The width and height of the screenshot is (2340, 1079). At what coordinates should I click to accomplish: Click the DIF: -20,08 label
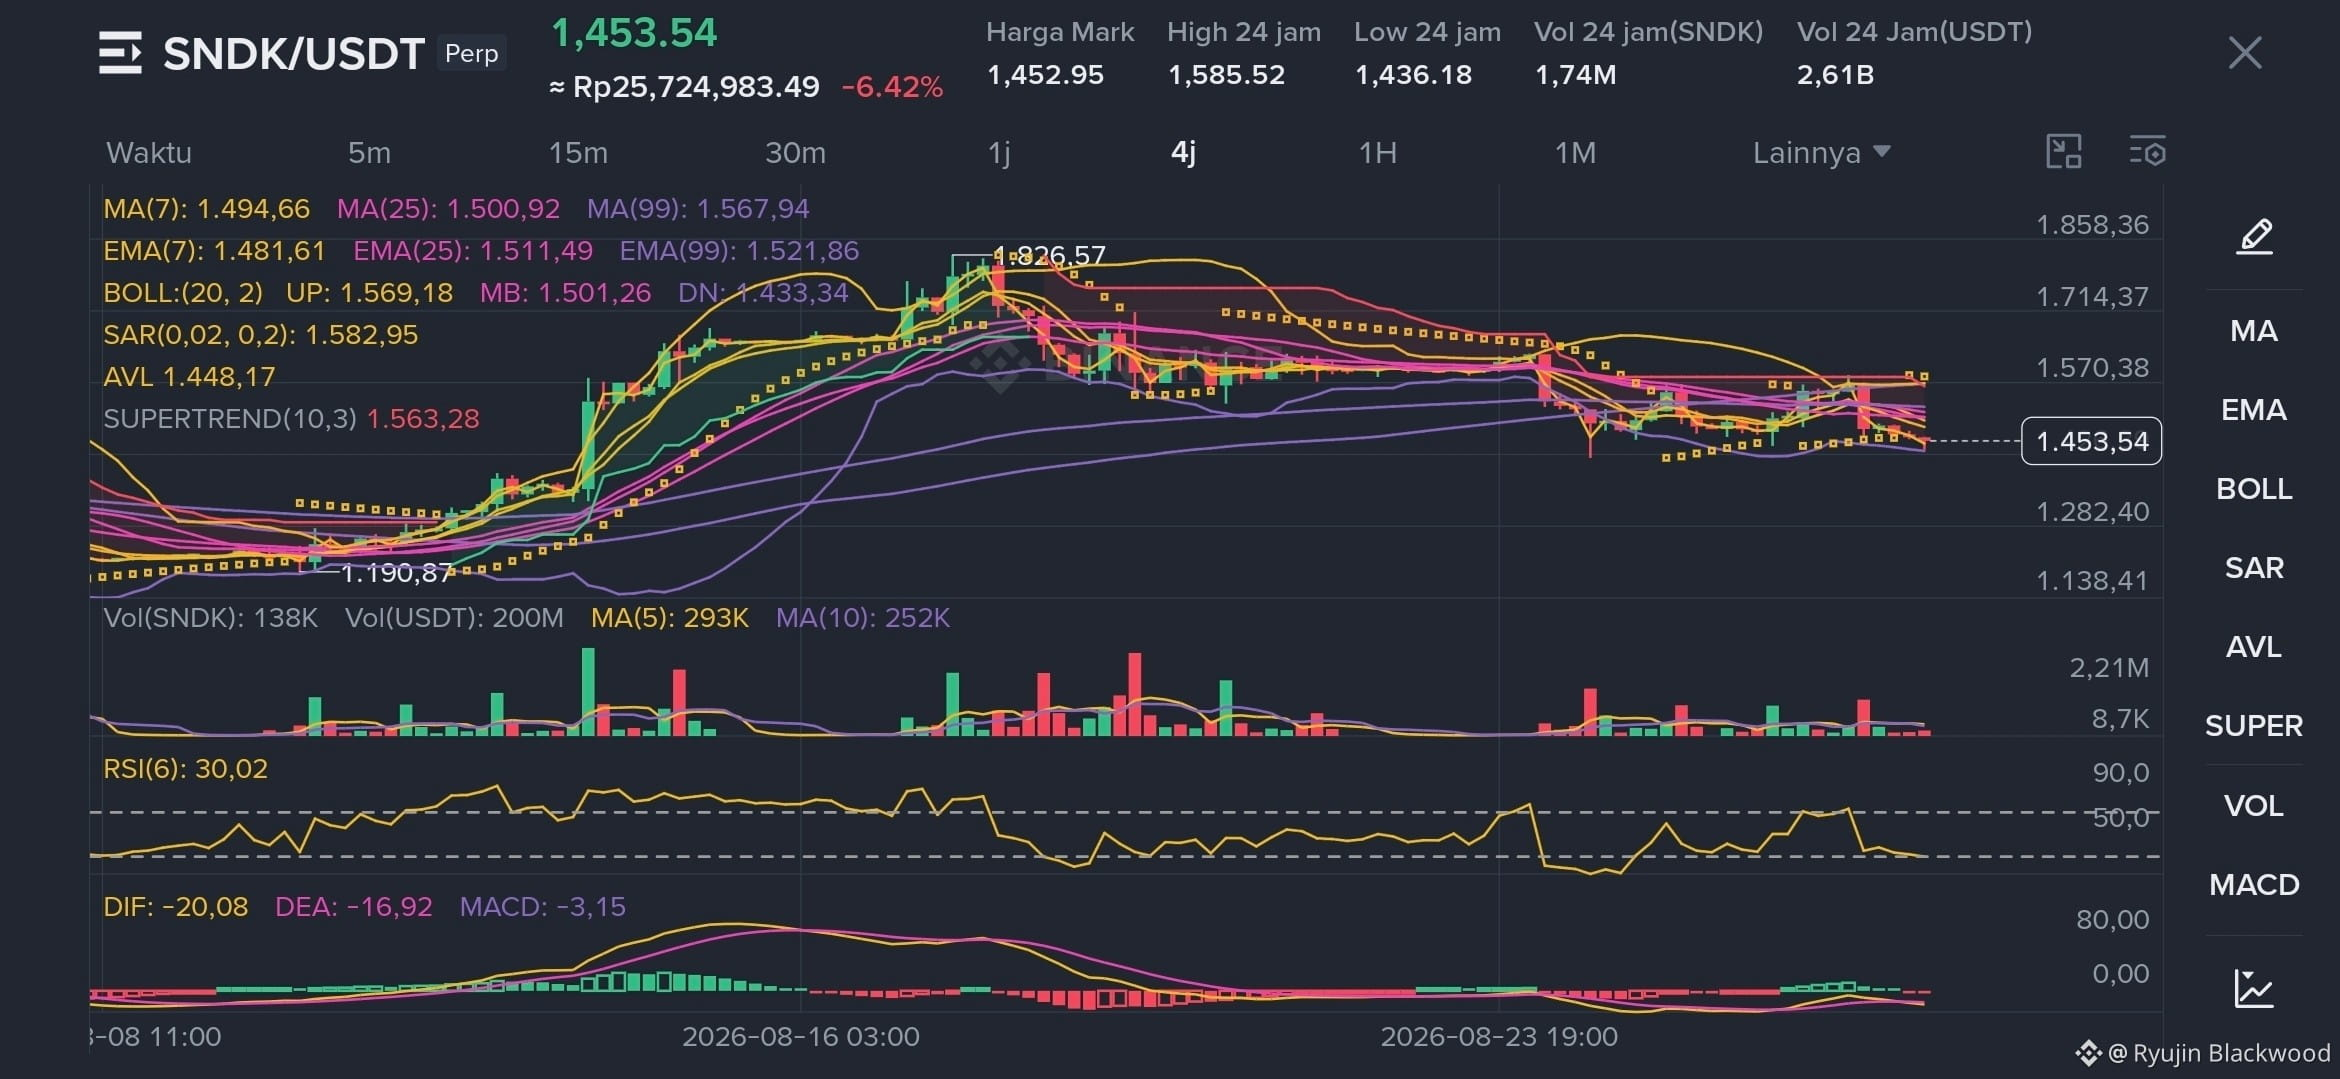pos(176,907)
